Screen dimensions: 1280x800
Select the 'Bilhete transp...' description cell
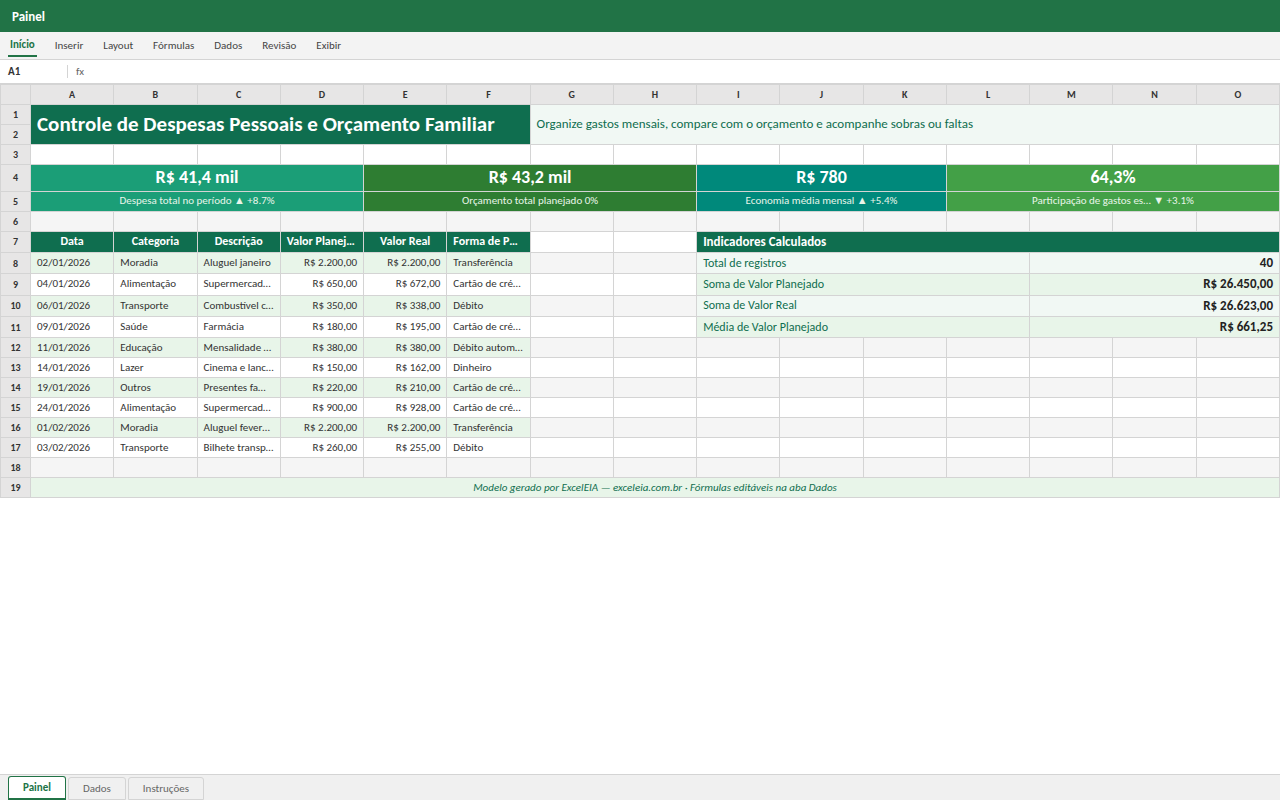239,448
